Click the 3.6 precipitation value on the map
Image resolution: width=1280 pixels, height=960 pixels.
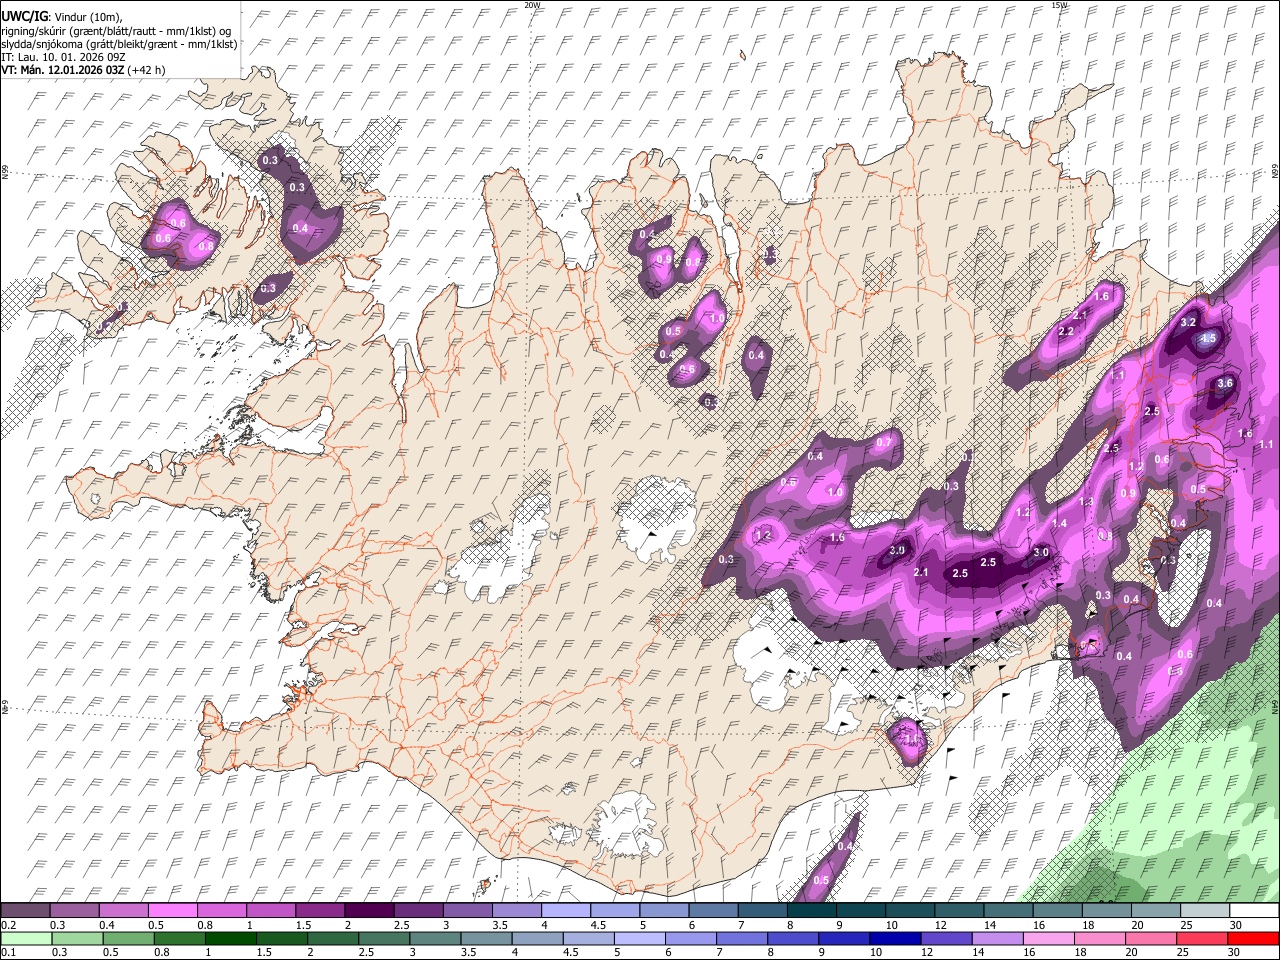(1226, 383)
